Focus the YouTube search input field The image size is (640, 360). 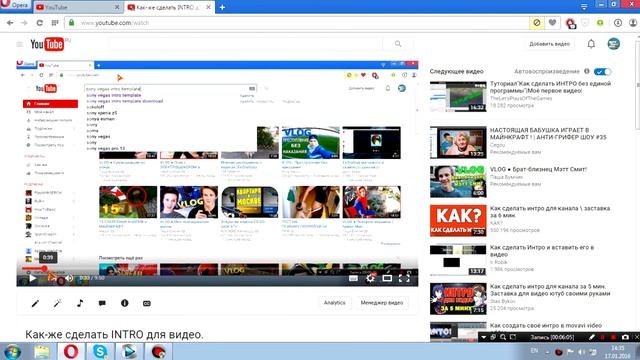tap(246, 44)
